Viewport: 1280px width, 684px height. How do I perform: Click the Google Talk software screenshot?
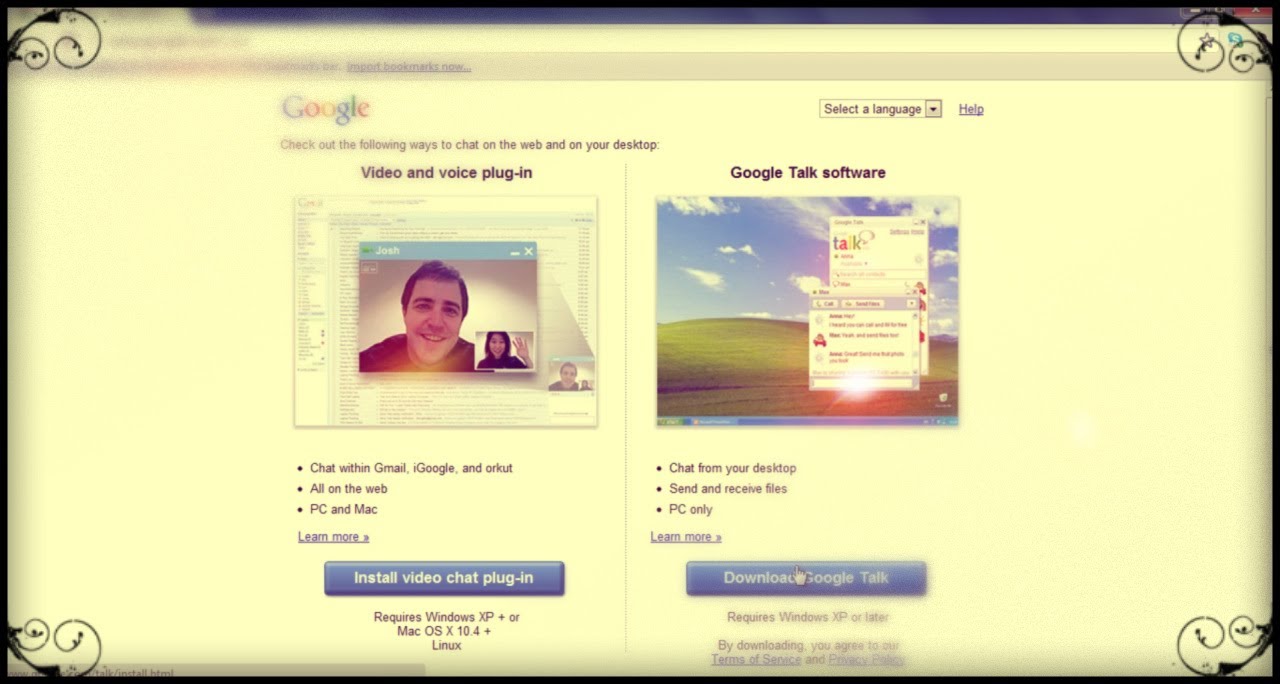tap(808, 311)
